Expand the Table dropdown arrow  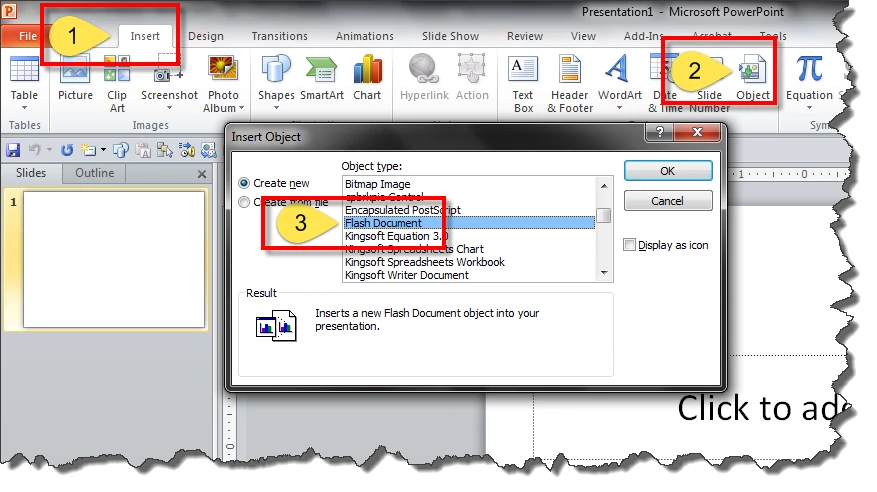tap(24, 108)
